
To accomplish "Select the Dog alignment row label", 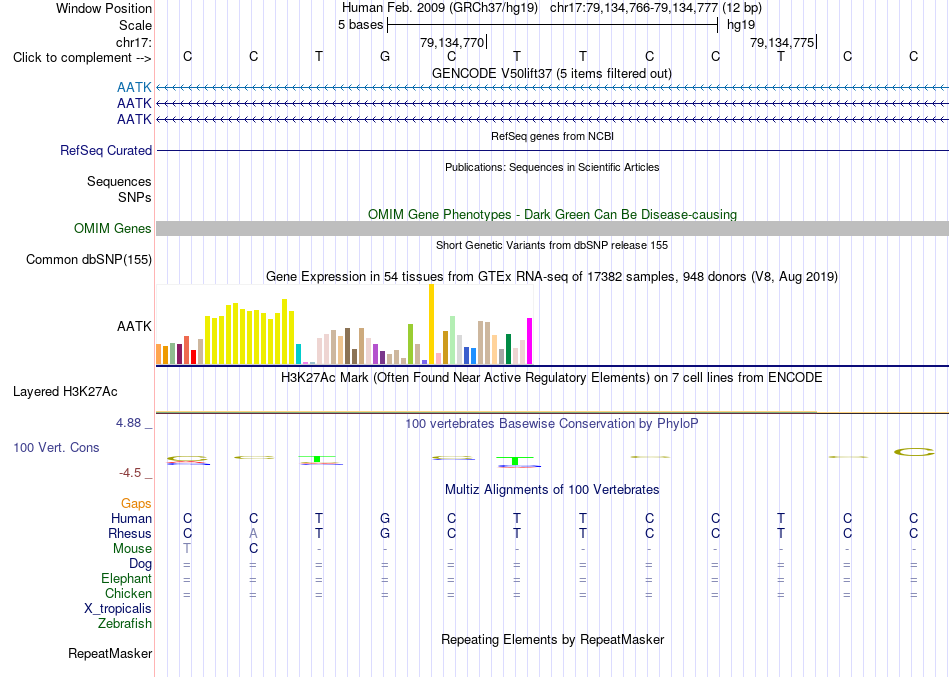I will pos(140,564).
